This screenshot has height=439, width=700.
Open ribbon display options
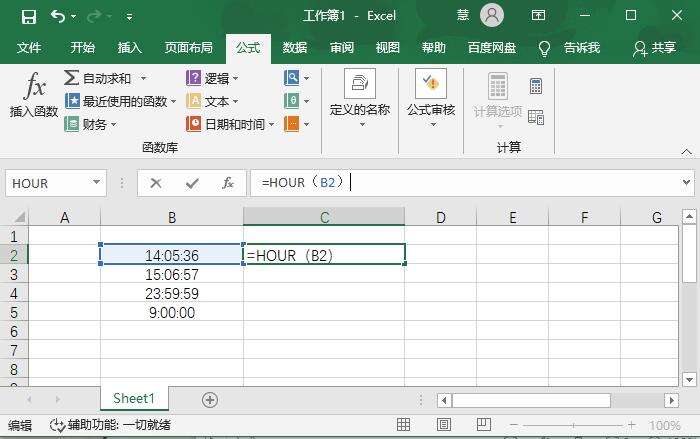(x=538, y=16)
